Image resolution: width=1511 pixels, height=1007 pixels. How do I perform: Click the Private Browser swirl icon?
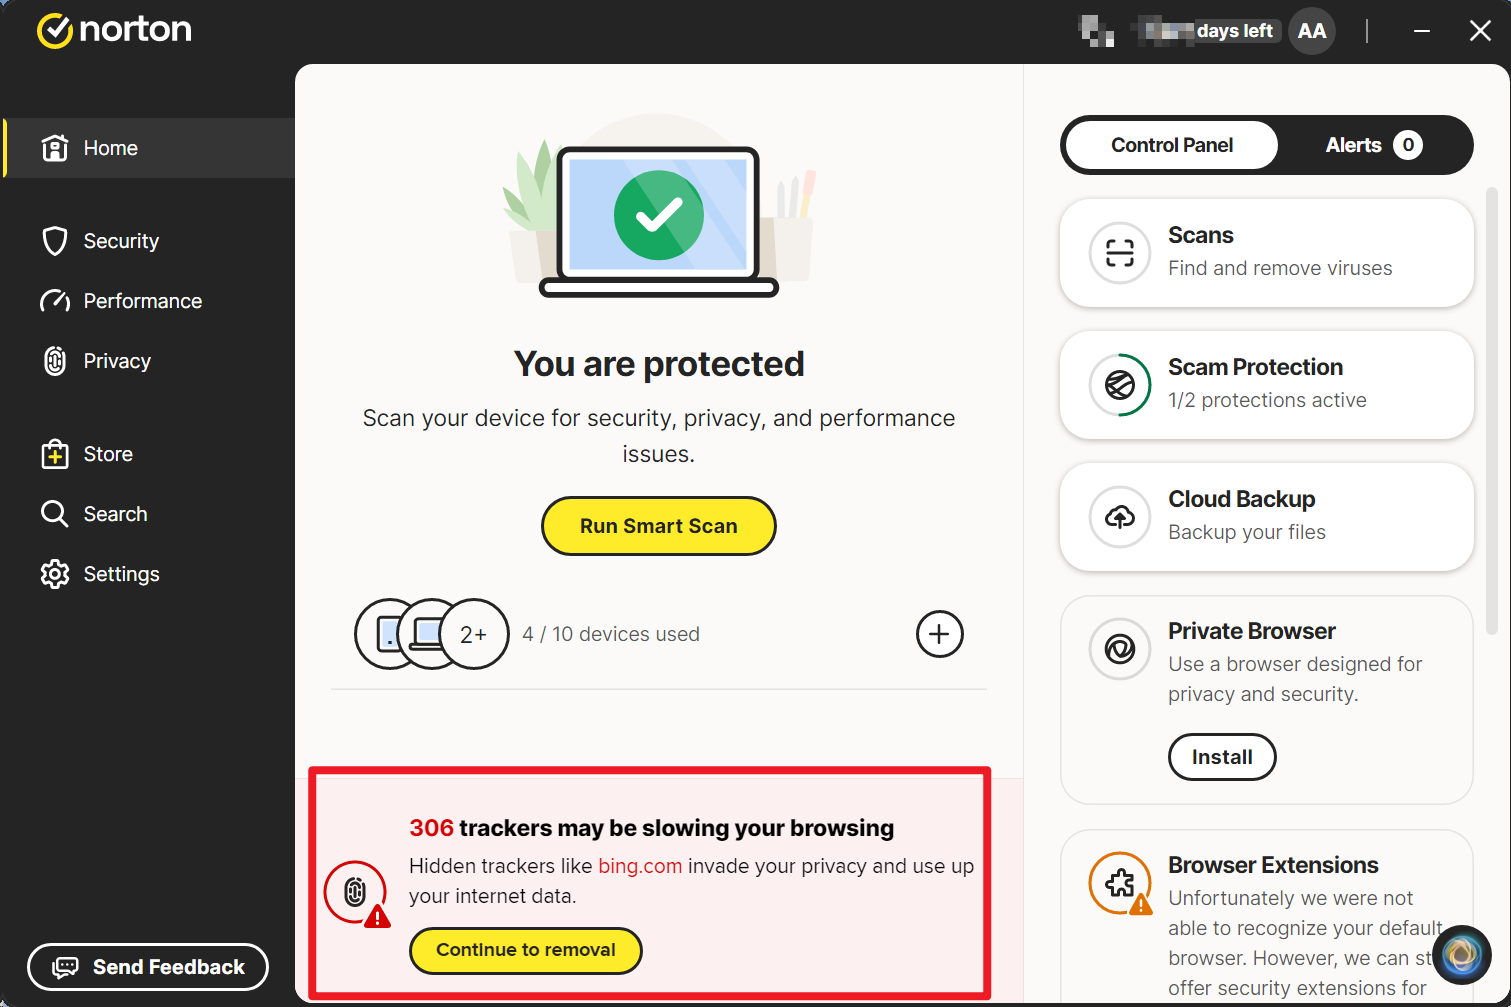tap(1120, 649)
